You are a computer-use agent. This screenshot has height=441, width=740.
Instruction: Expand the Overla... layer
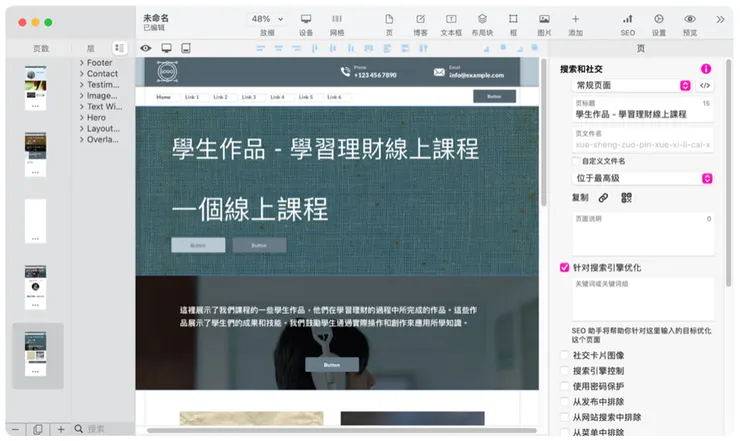(82, 139)
